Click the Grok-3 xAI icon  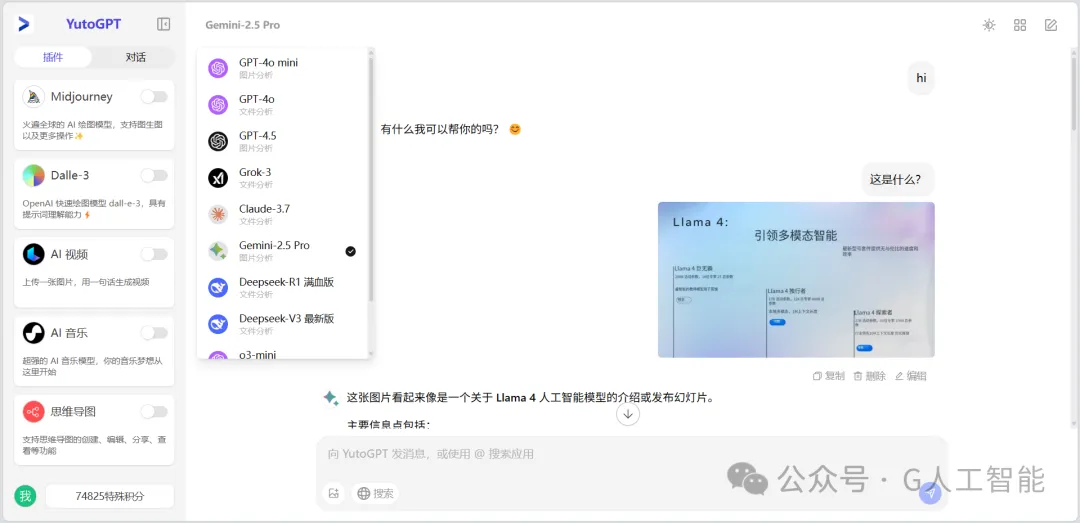click(218, 178)
